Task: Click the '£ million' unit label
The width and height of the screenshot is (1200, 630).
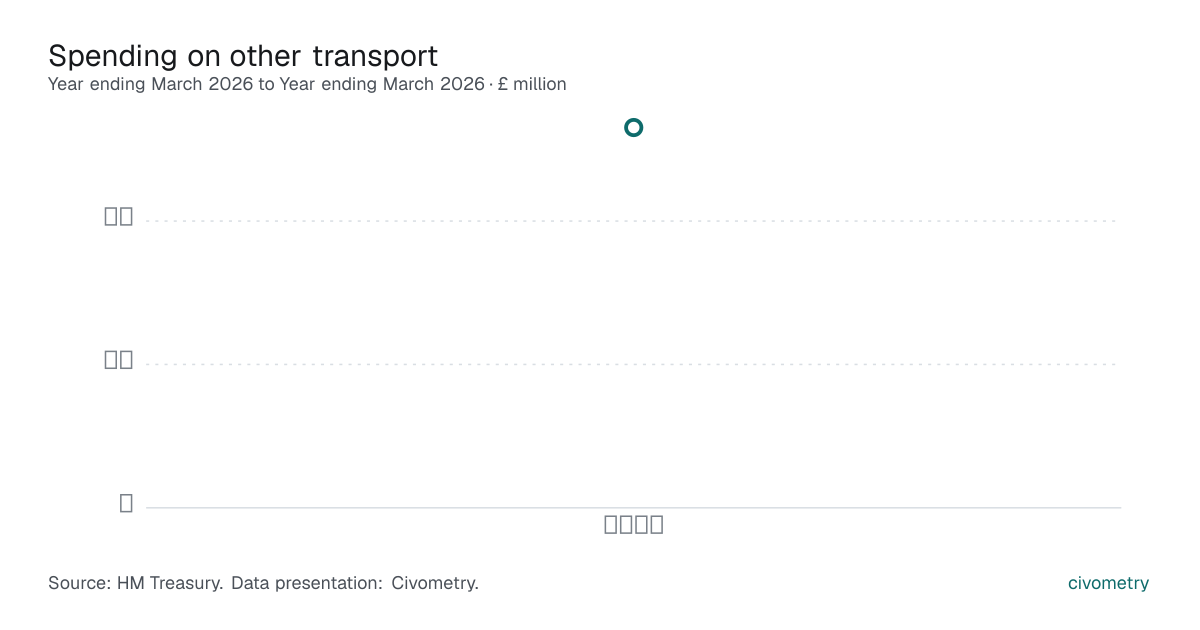Action: (532, 84)
